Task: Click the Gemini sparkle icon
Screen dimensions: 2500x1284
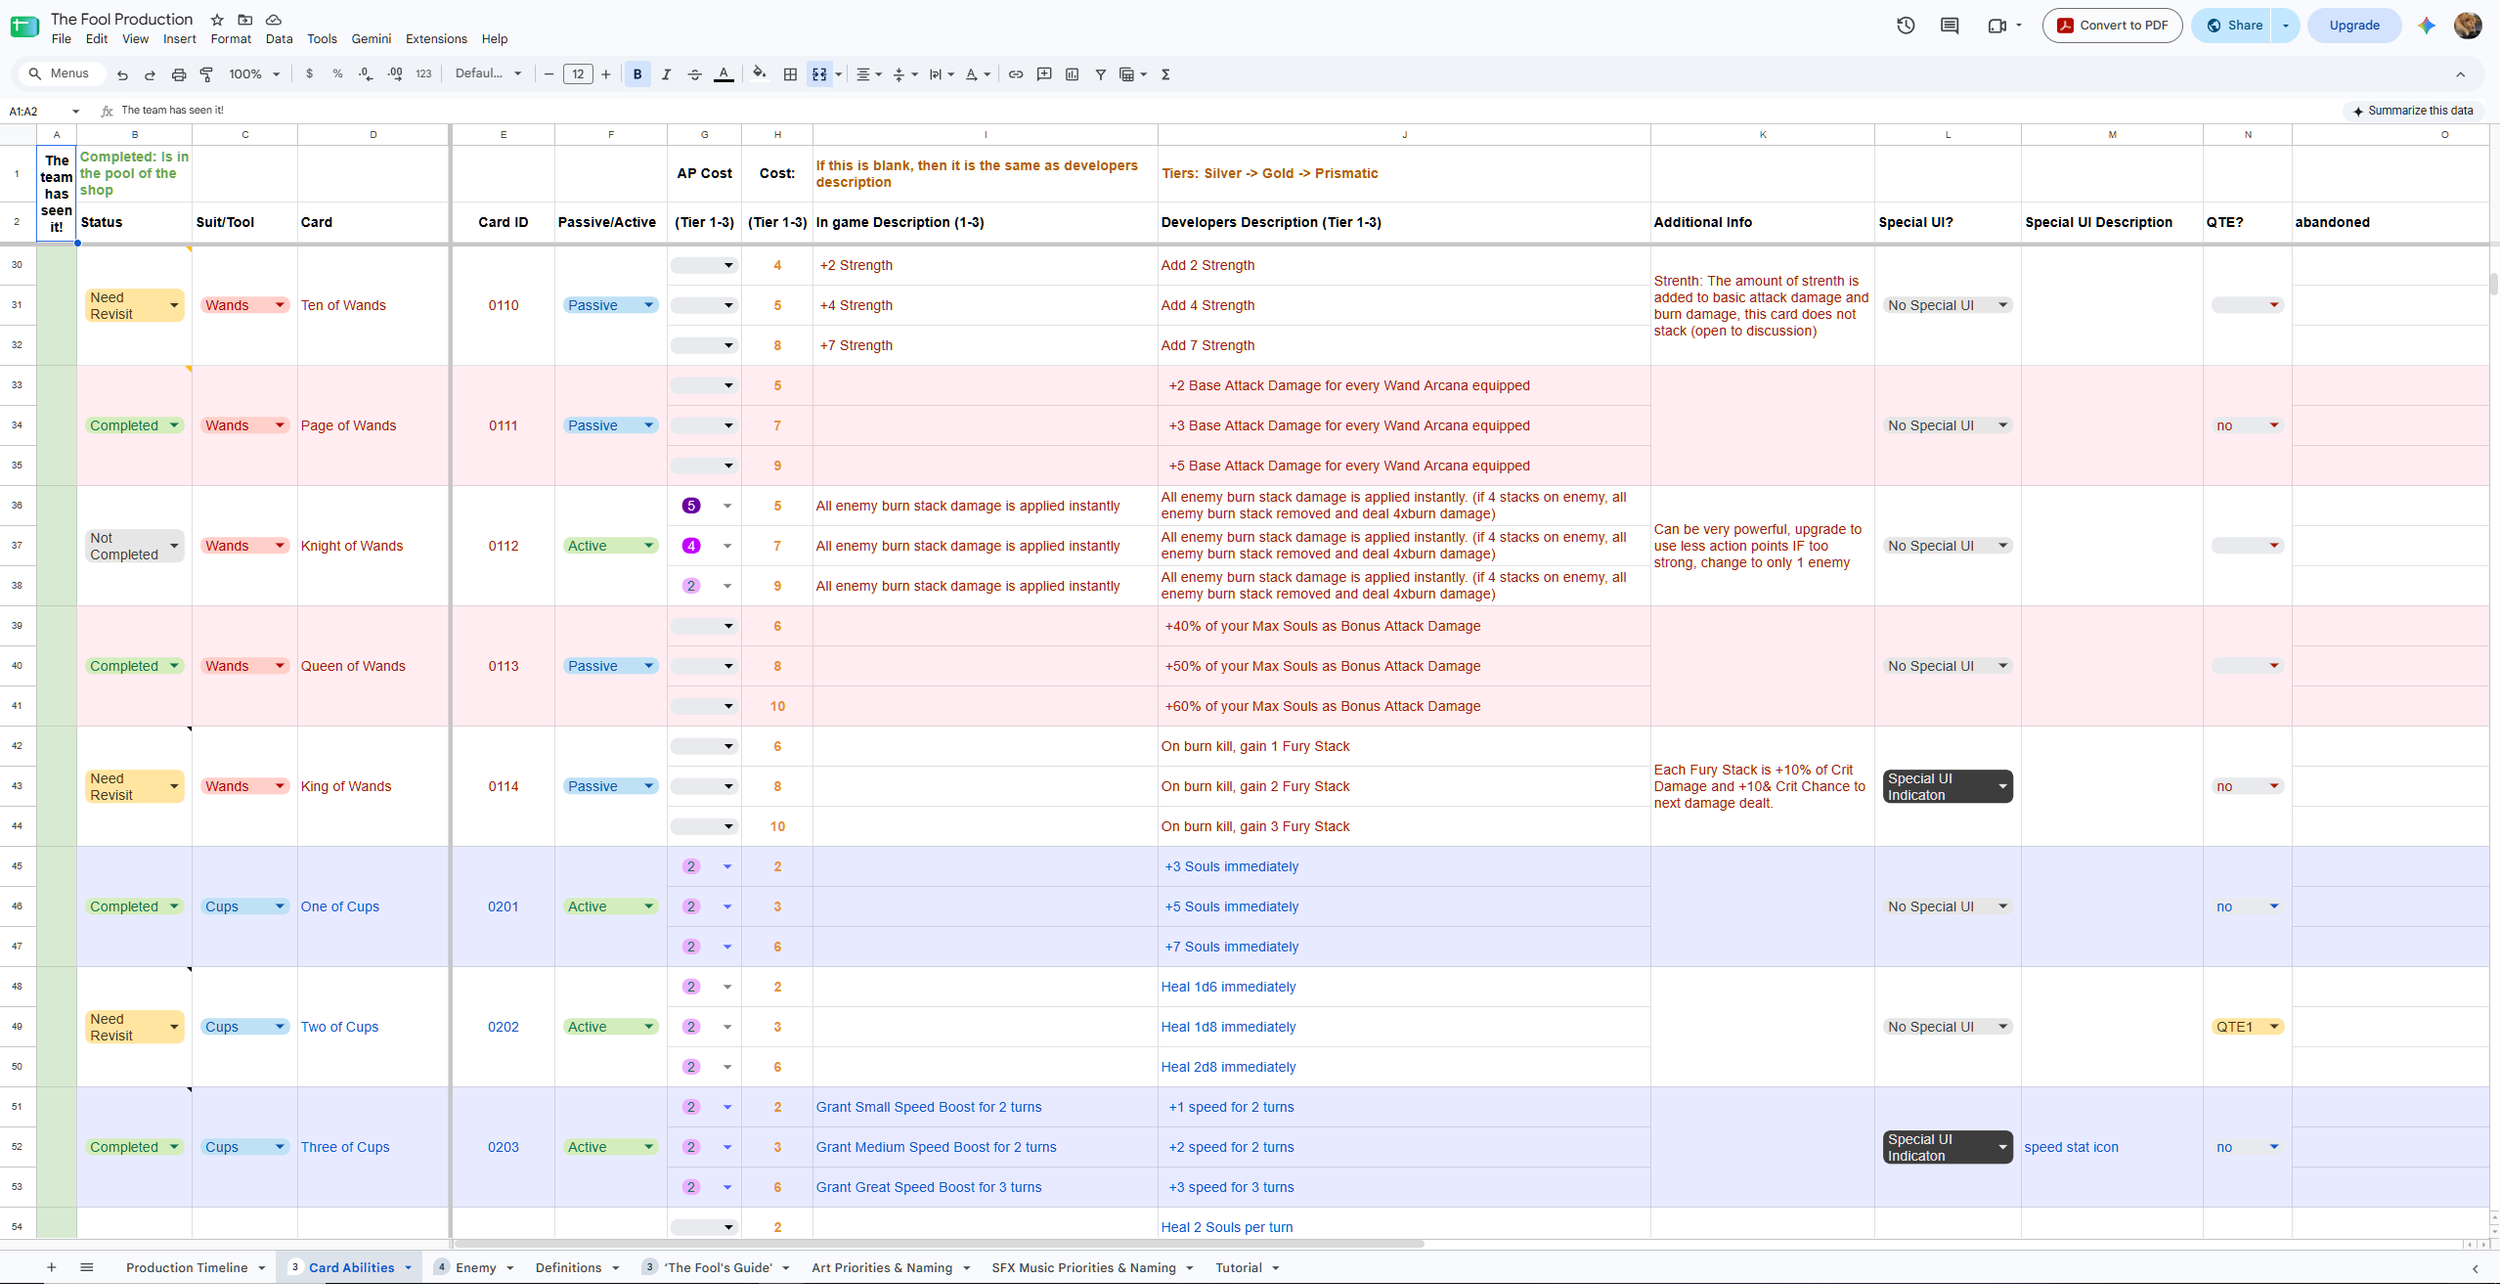Action: point(2427,25)
